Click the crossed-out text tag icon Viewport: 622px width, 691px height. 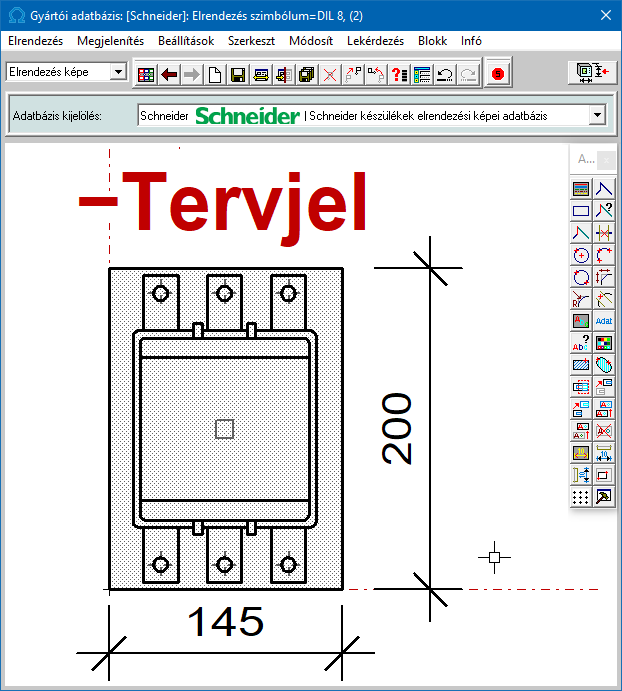[x=604, y=431]
